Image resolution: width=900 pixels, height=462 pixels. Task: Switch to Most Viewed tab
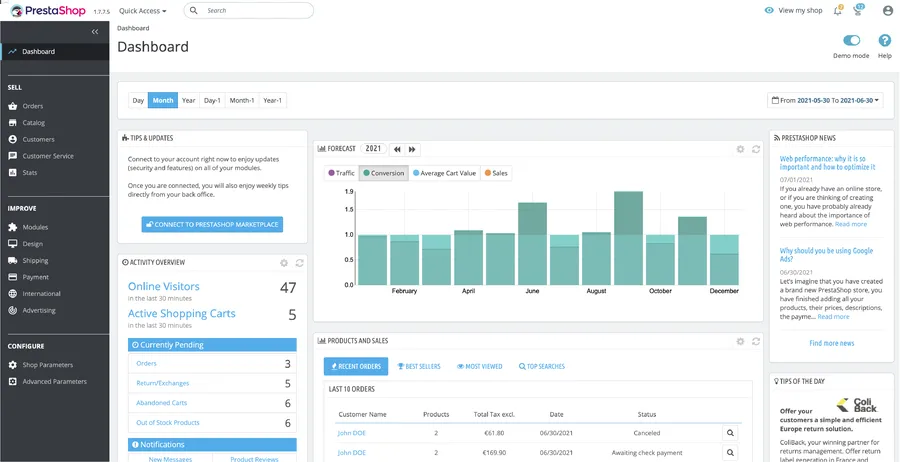480,366
